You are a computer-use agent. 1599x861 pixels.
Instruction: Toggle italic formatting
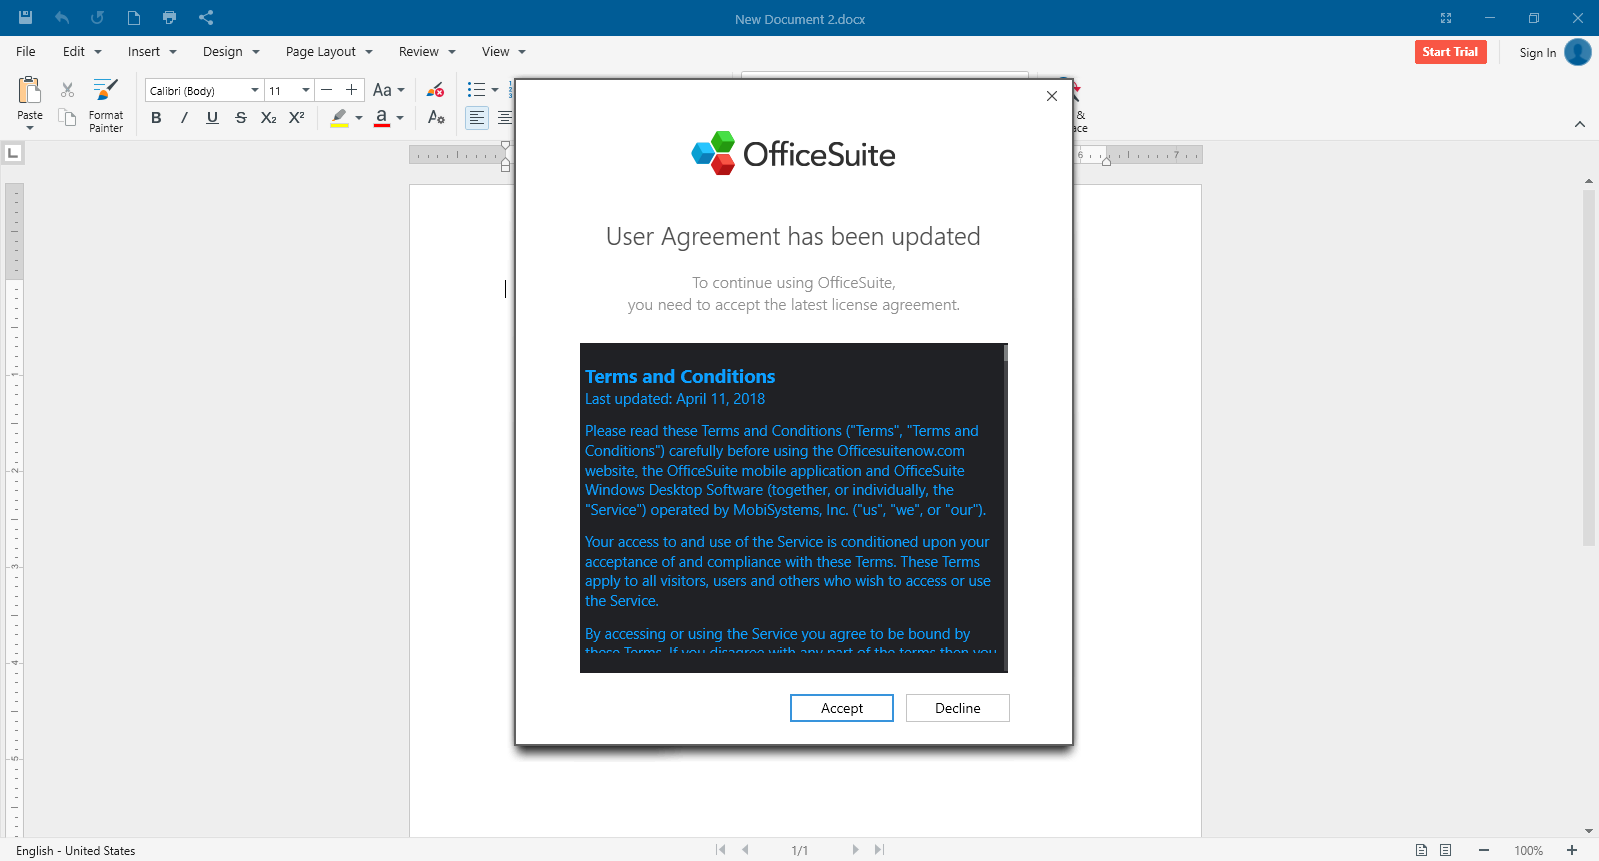(184, 117)
